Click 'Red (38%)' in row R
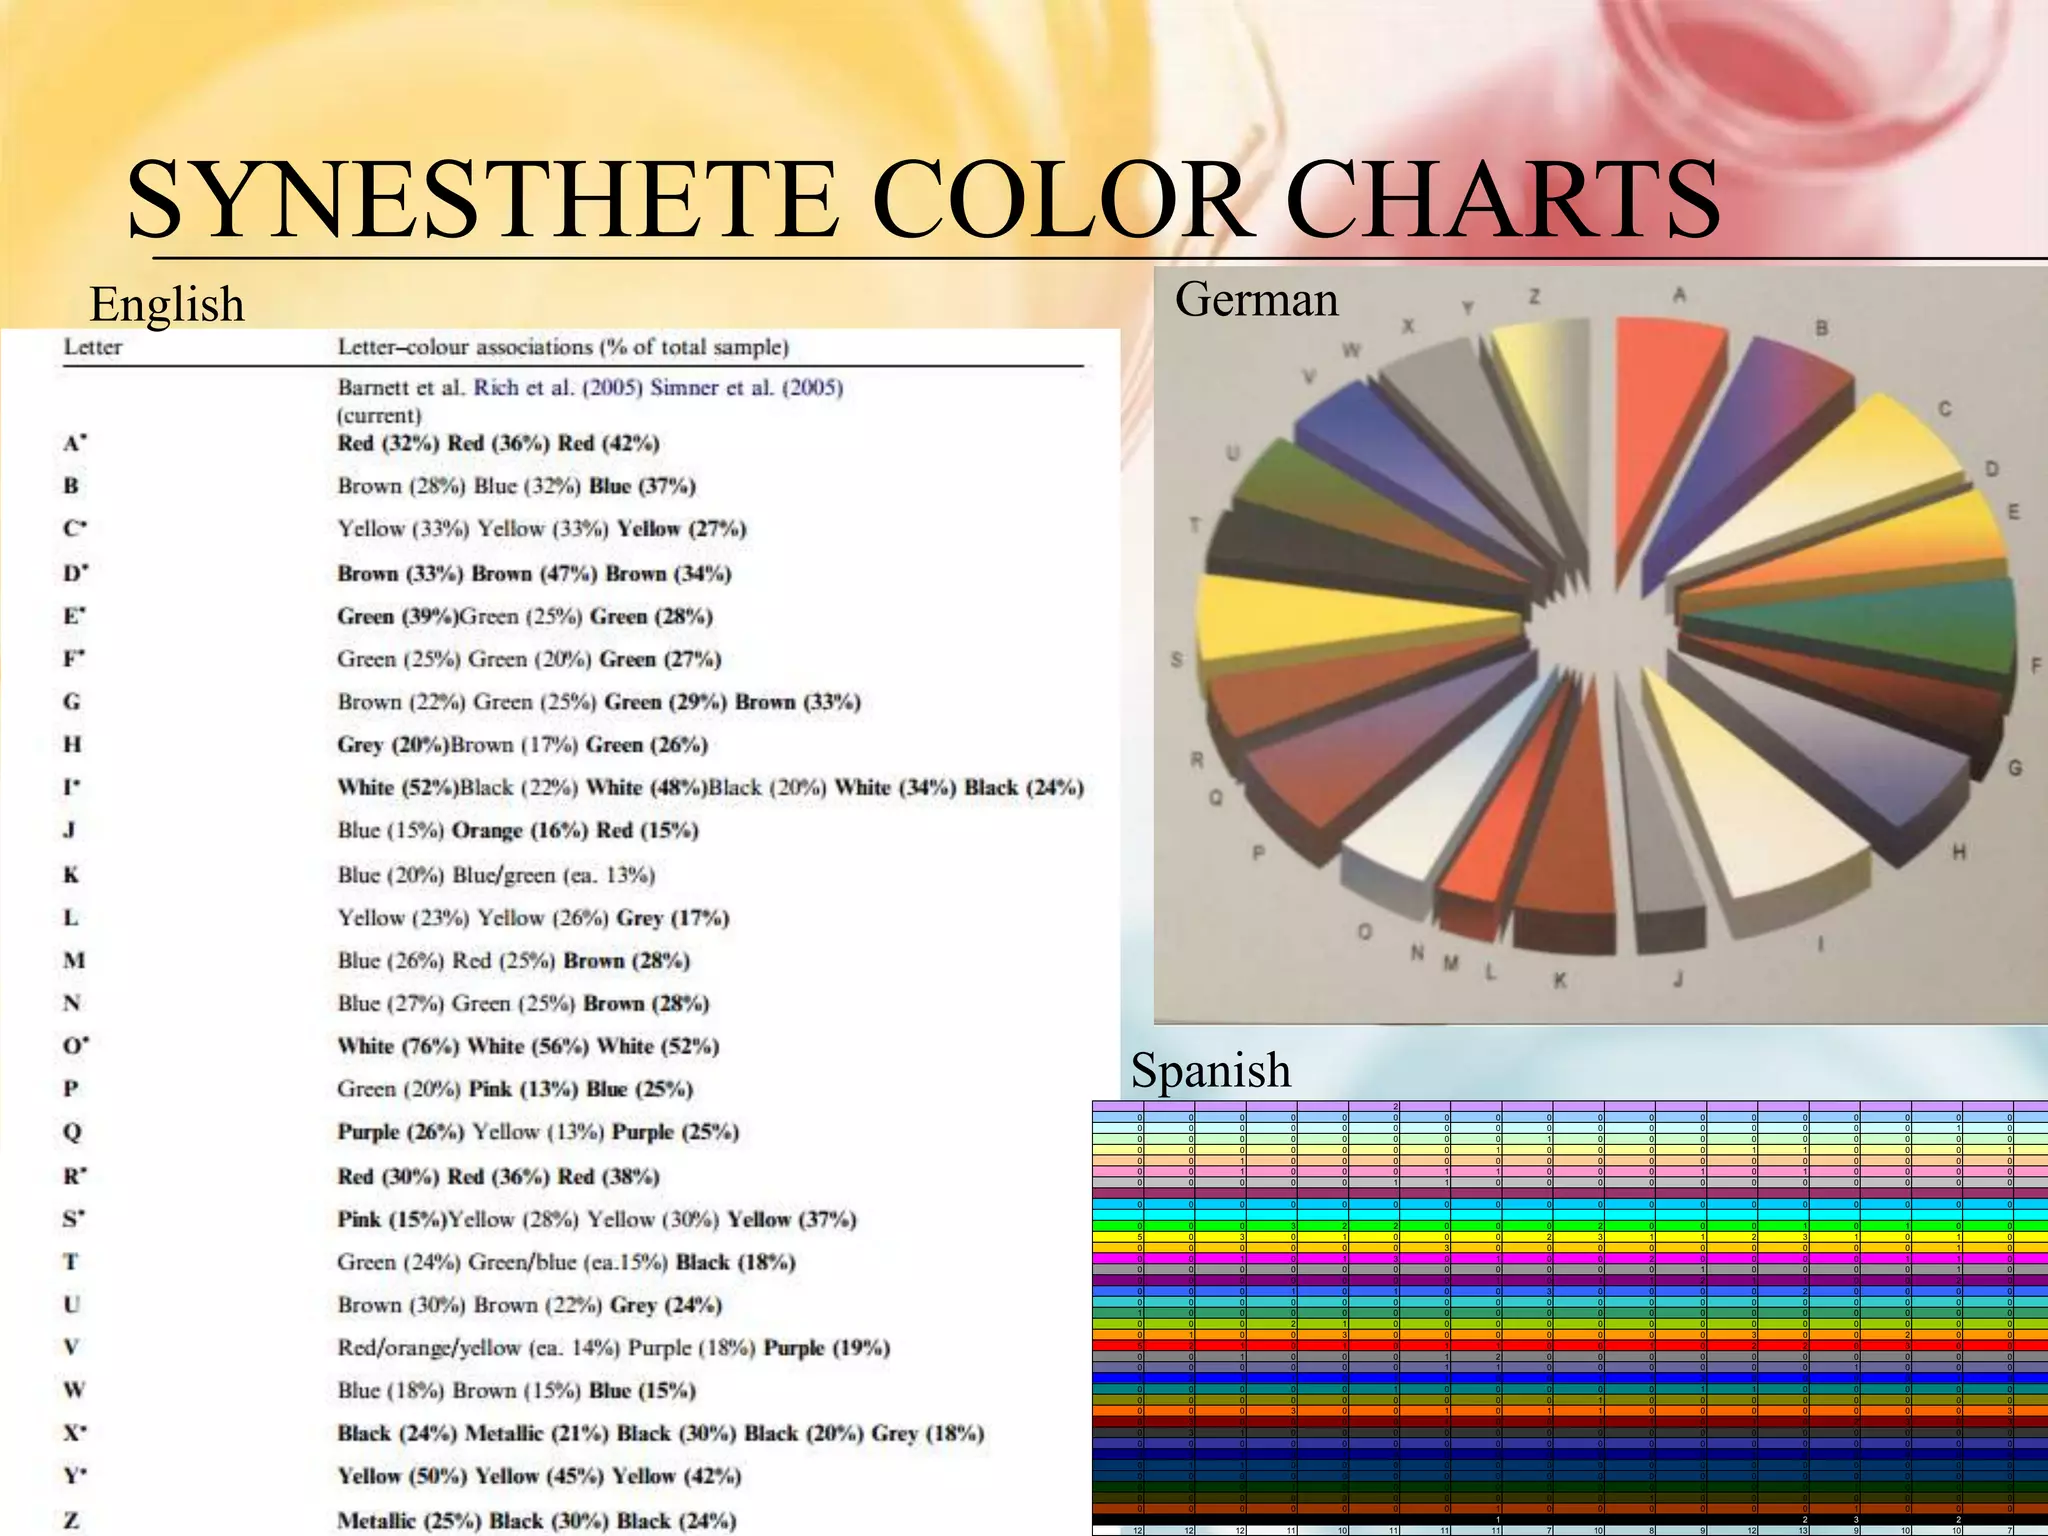This screenshot has width=2048, height=1536. (x=608, y=1177)
